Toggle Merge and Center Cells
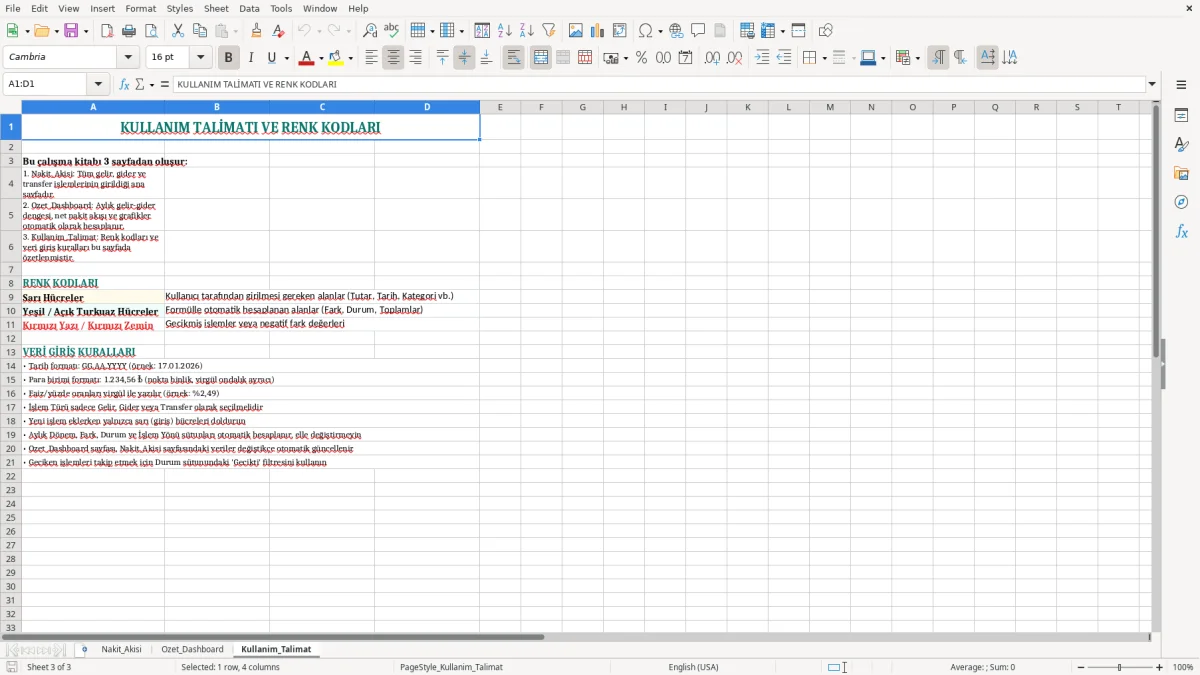 coord(540,58)
